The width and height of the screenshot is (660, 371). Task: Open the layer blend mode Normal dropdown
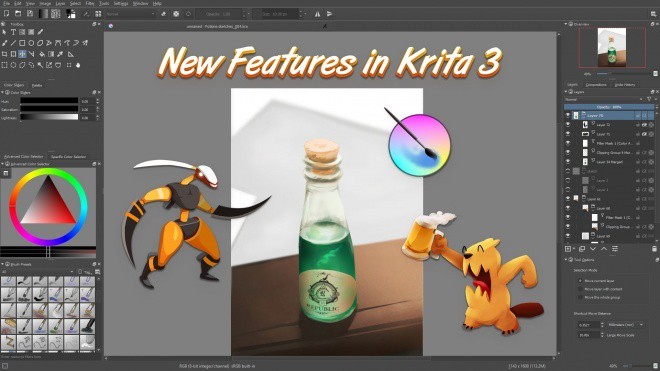[x=604, y=99]
